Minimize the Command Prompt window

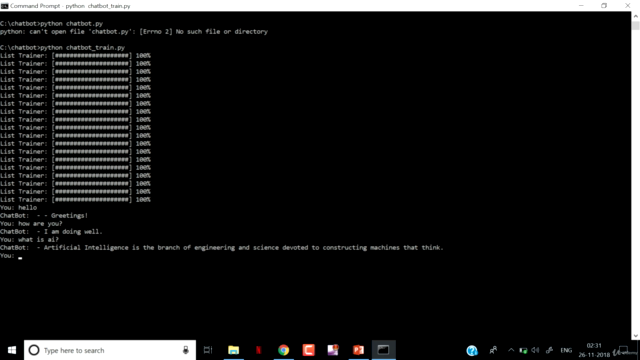pos(581,6)
